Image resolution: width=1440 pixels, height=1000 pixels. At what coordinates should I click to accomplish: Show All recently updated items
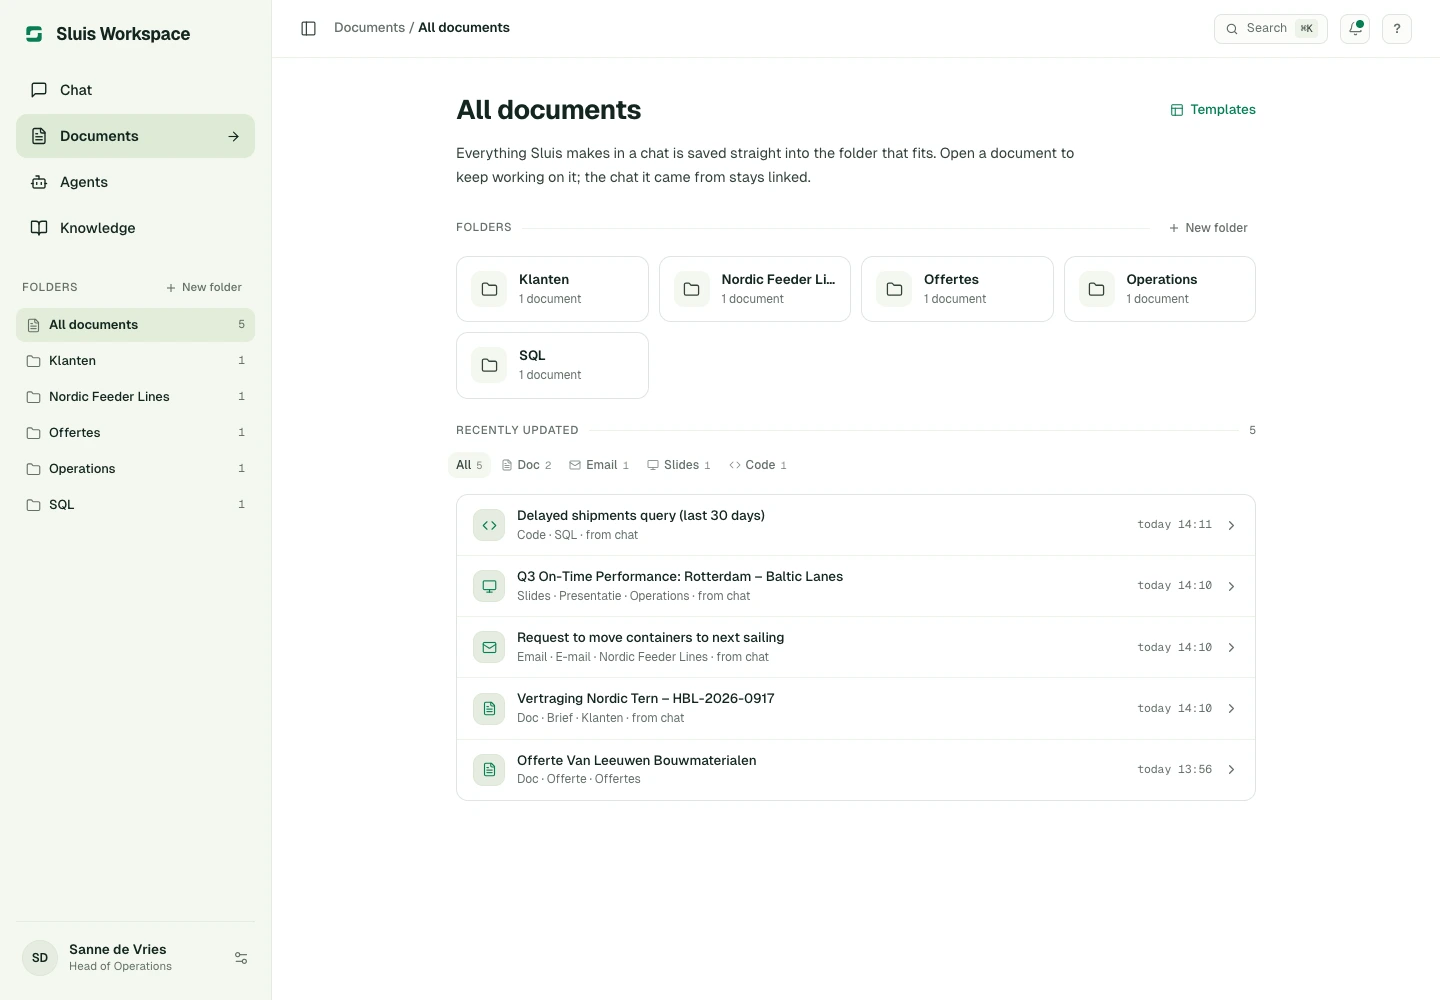point(469,465)
